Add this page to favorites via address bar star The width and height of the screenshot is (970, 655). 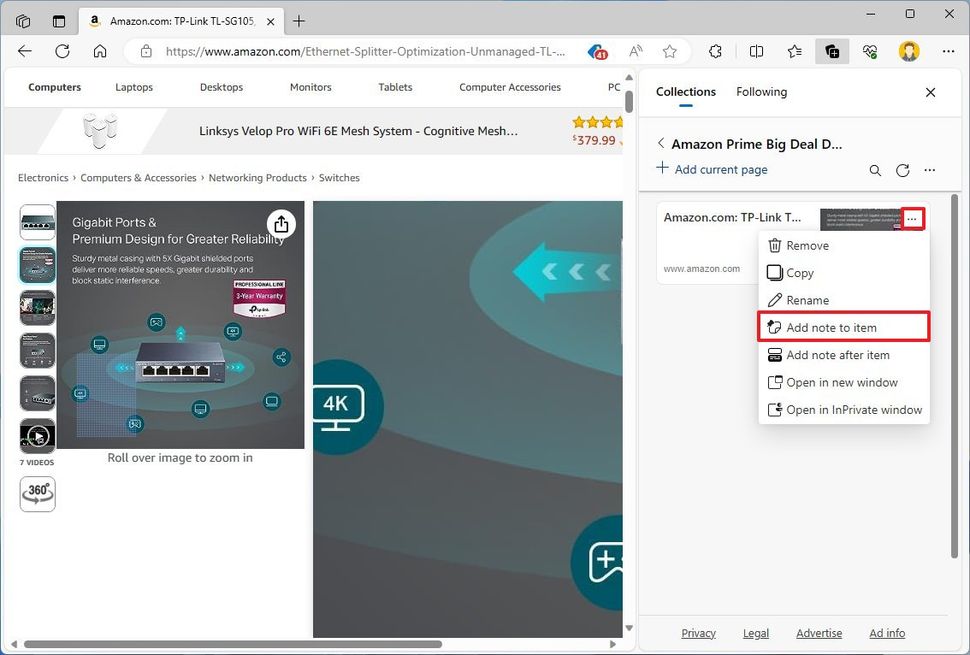tap(670, 51)
